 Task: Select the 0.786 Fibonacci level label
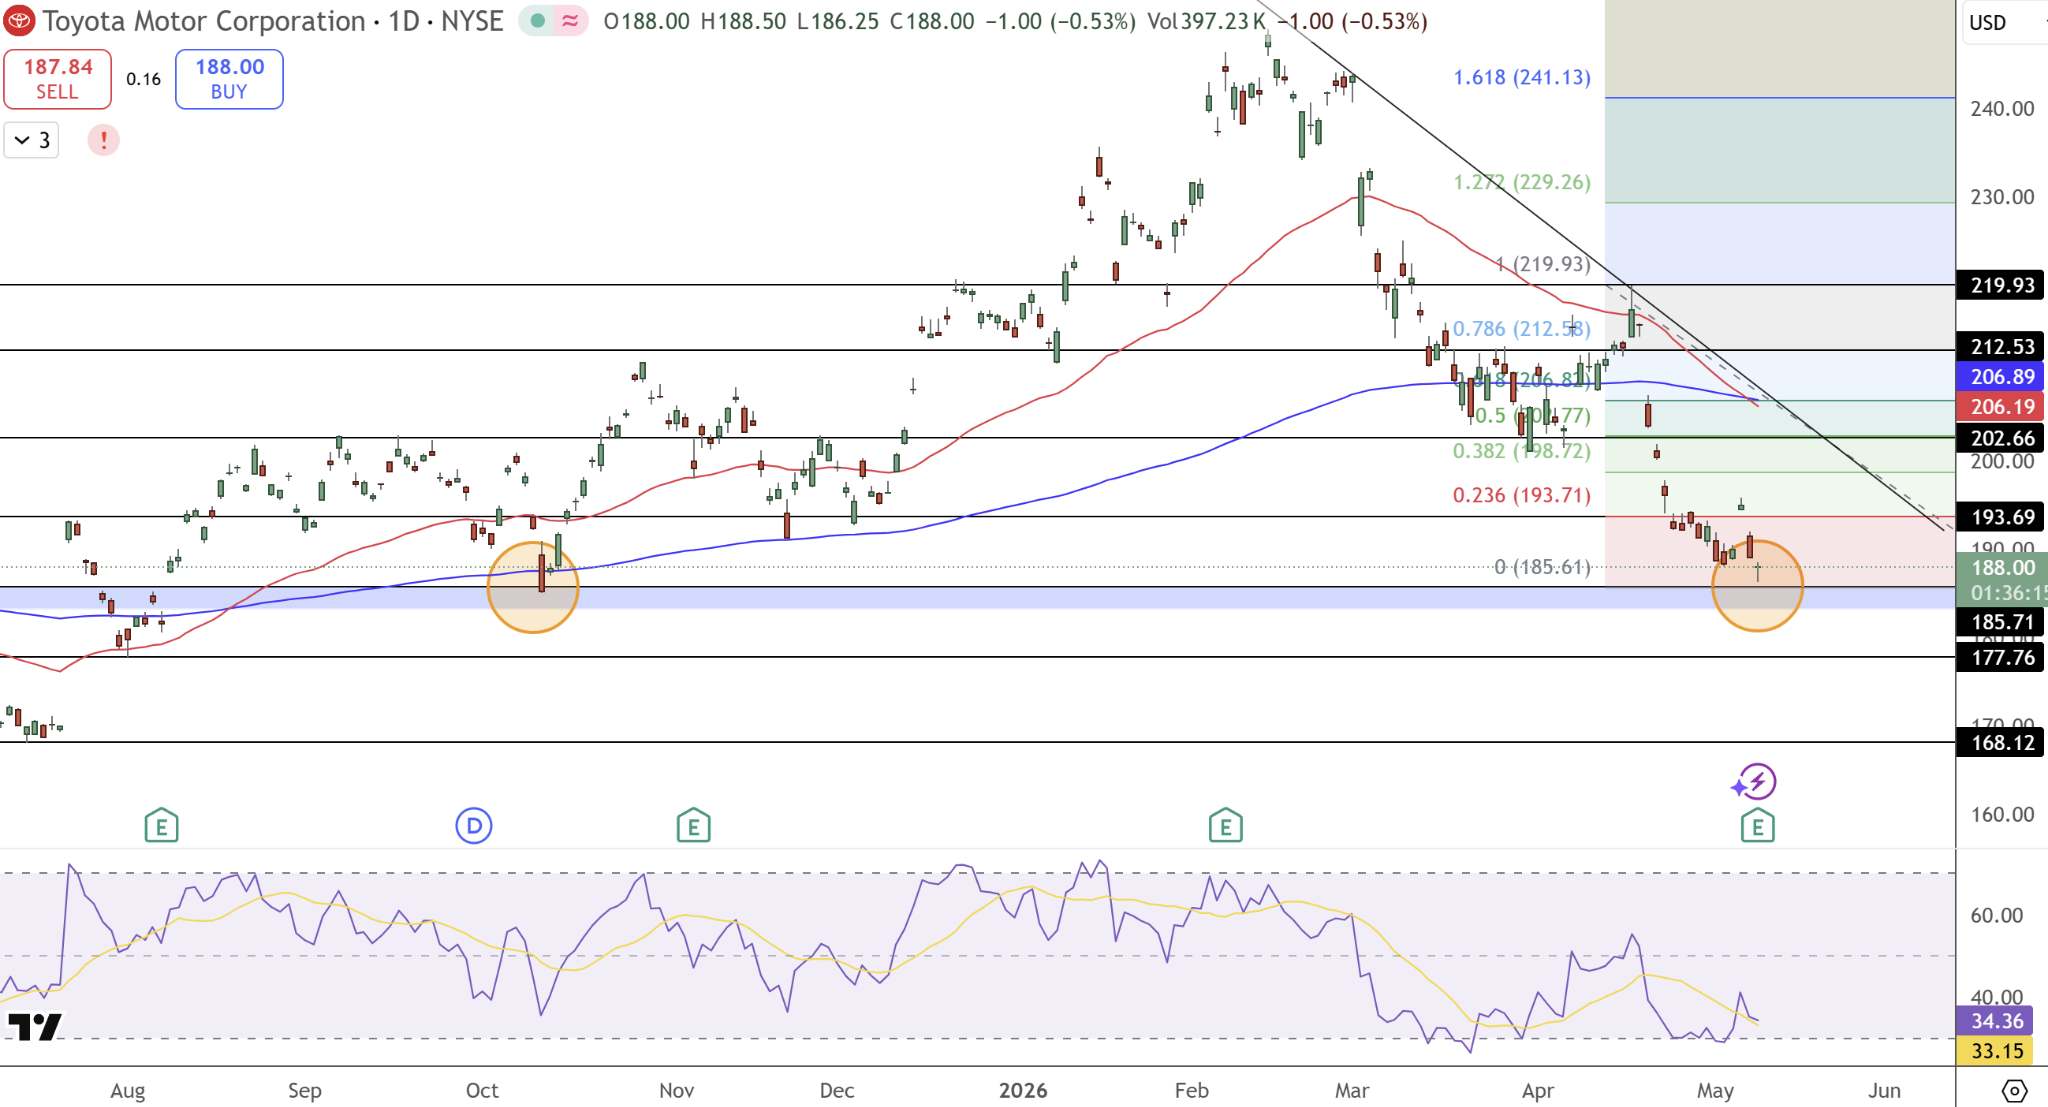coord(1521,329)
